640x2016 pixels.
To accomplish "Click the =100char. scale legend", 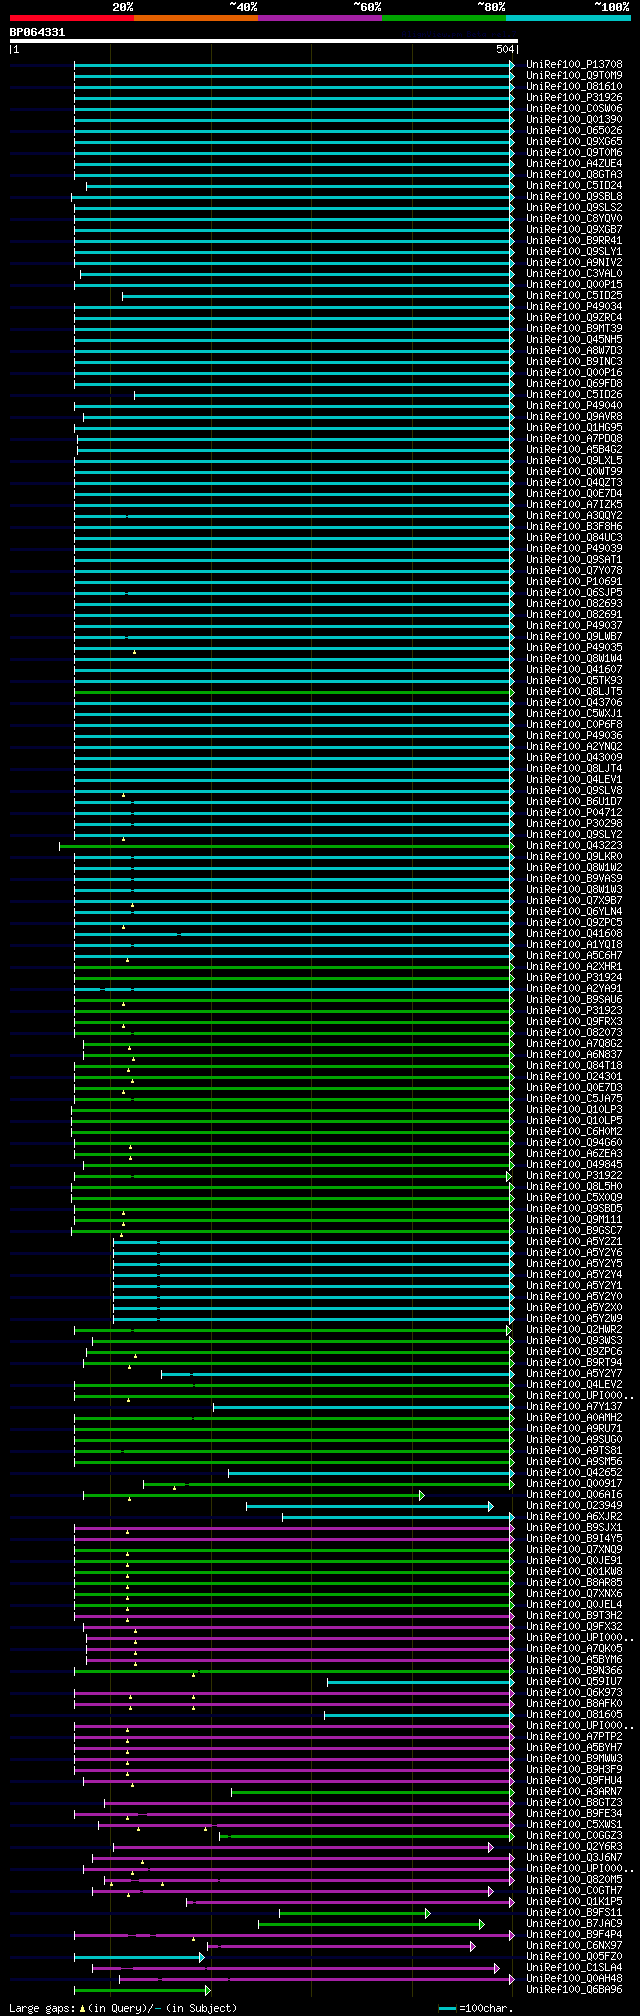I will 475,2008.
